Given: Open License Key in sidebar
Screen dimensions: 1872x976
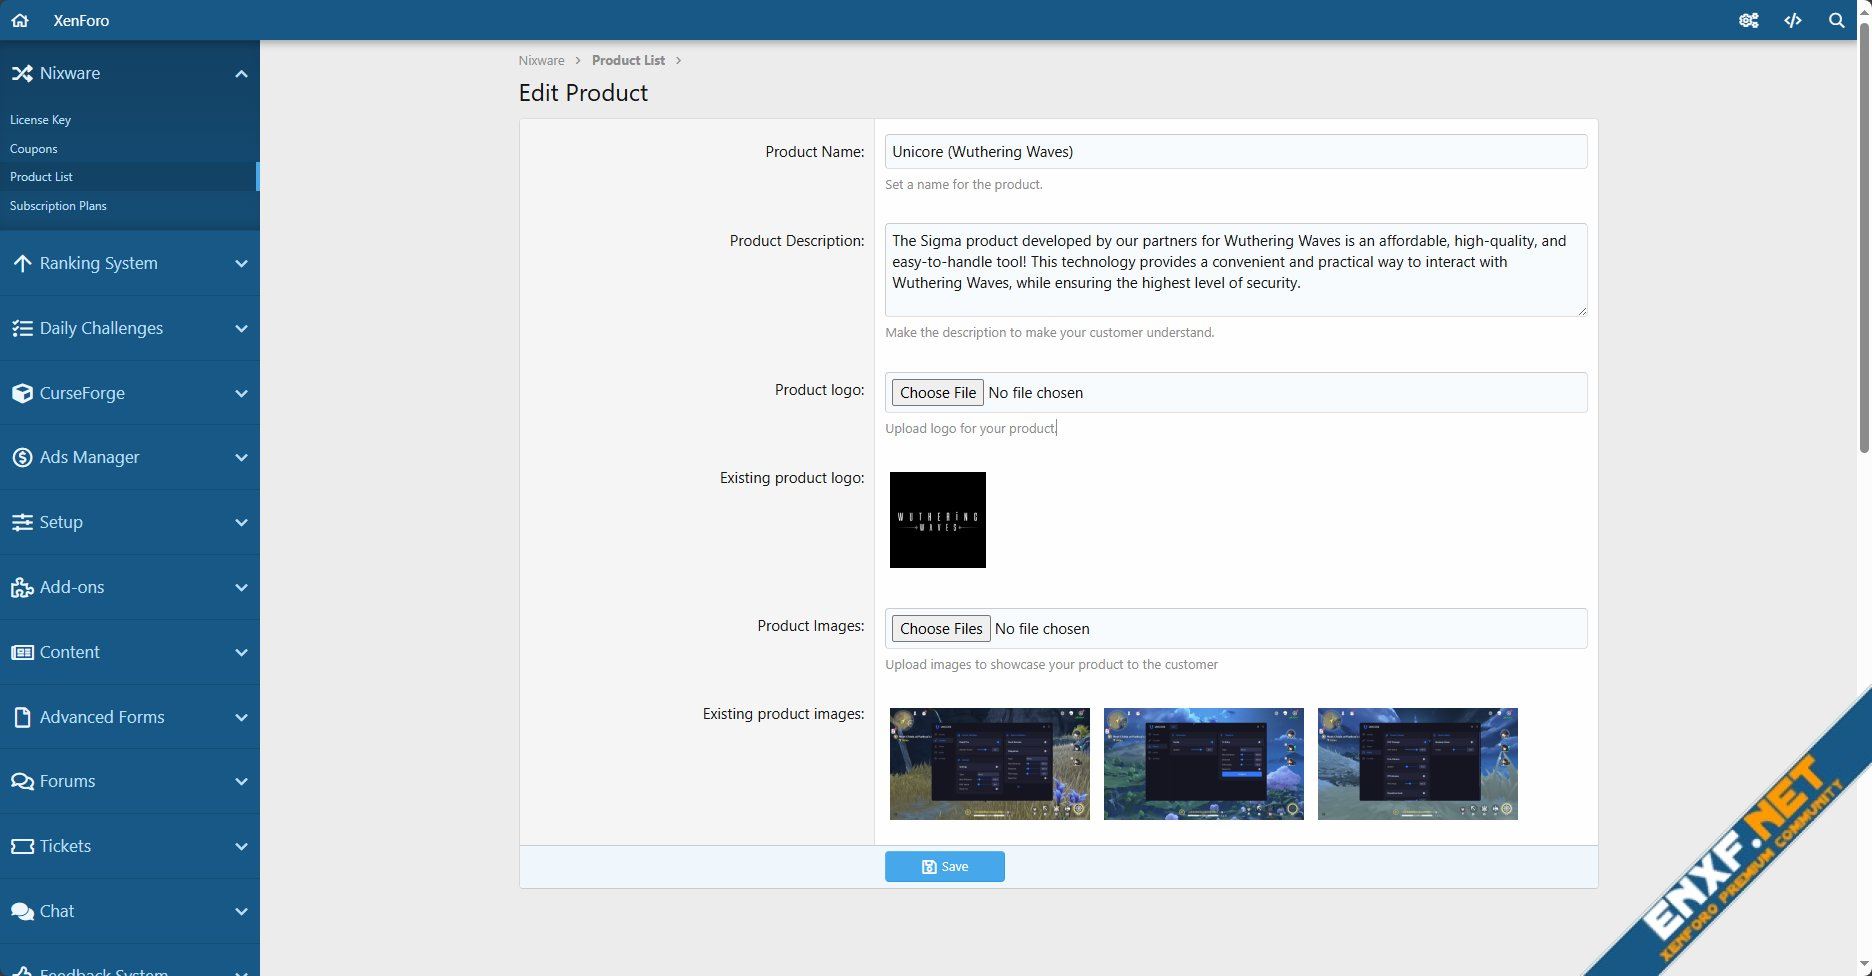Looking at the screenshot, I should [40, 119].
